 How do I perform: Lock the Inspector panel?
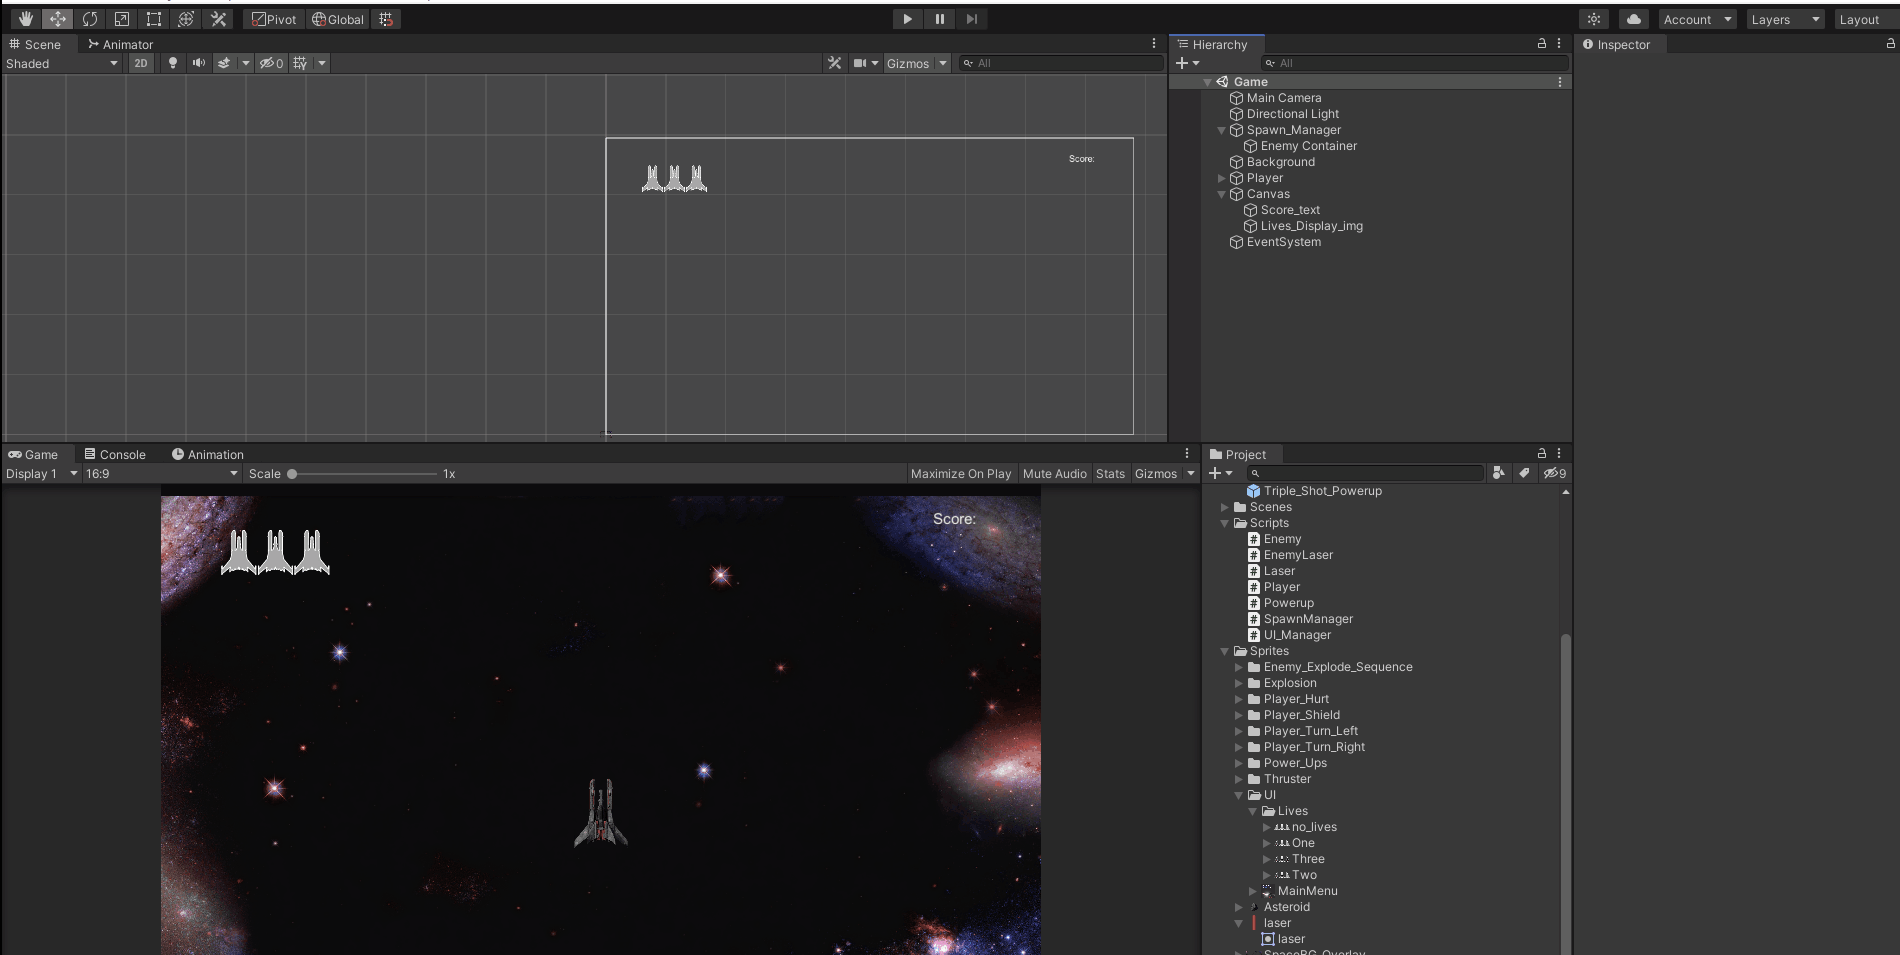point(1890,44)
